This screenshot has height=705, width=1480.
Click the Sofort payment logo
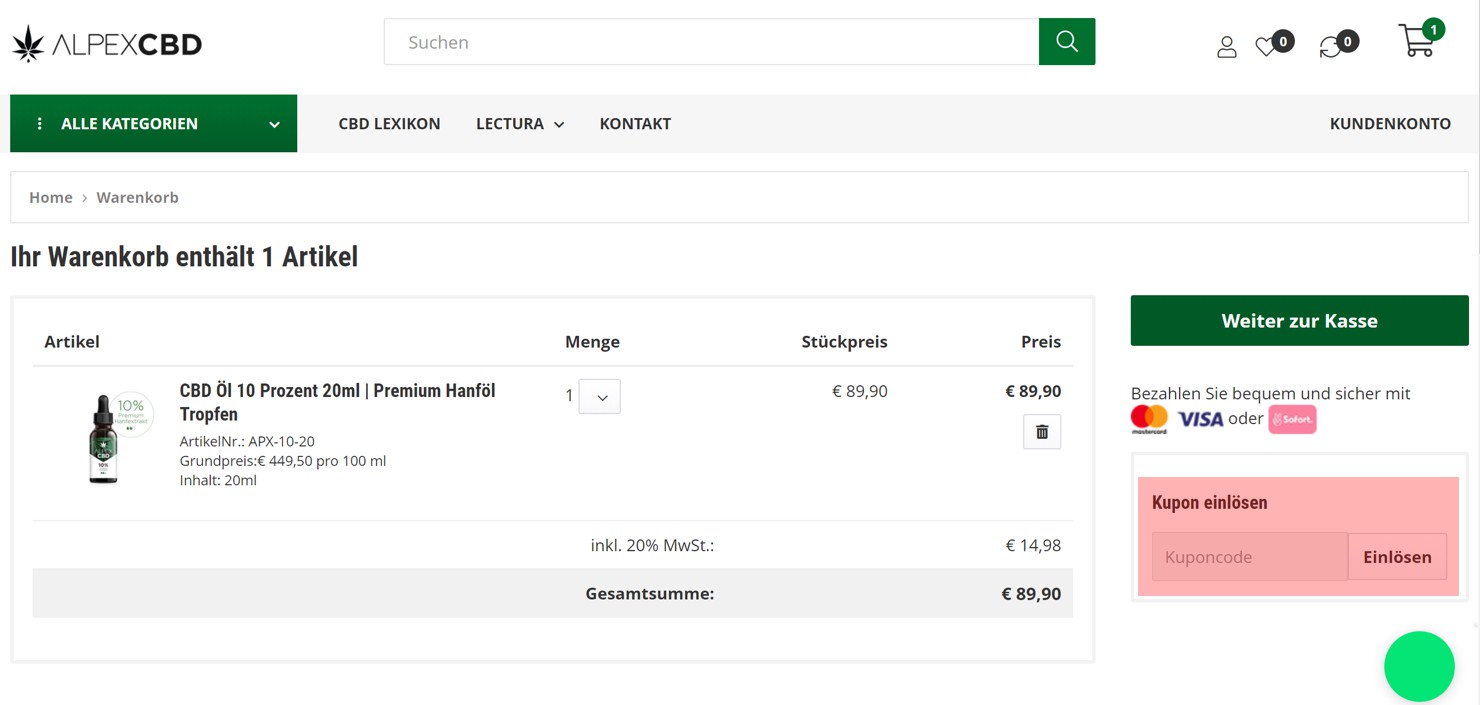pyautogui.click(x=1292, y=419)
